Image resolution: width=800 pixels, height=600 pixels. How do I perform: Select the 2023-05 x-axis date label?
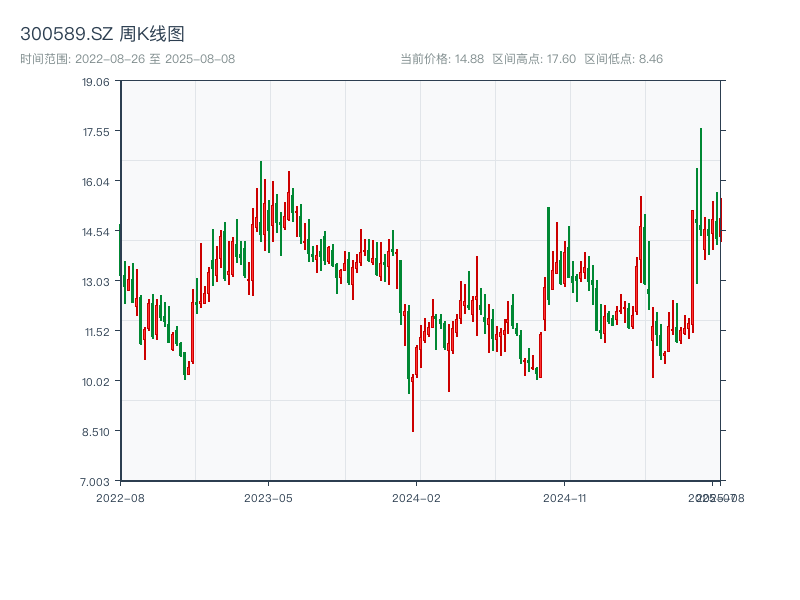tap(268, 497)
